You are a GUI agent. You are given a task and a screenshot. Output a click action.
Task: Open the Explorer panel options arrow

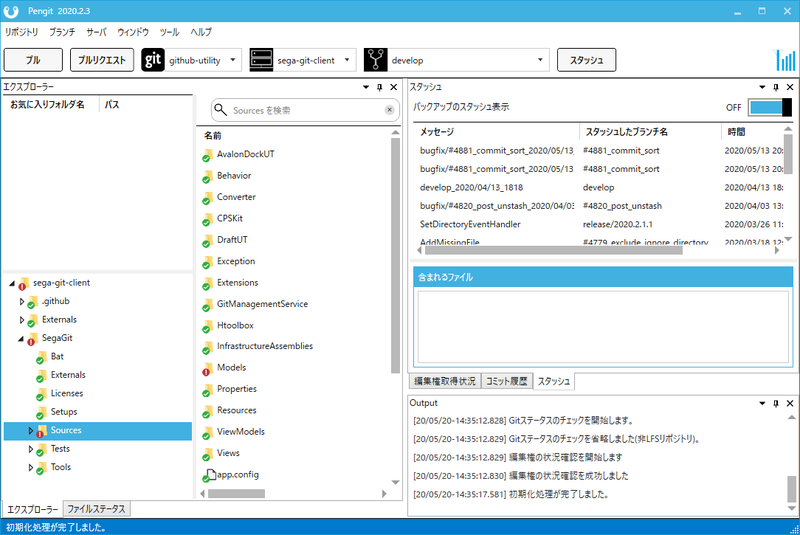click(x=366, y=87)
